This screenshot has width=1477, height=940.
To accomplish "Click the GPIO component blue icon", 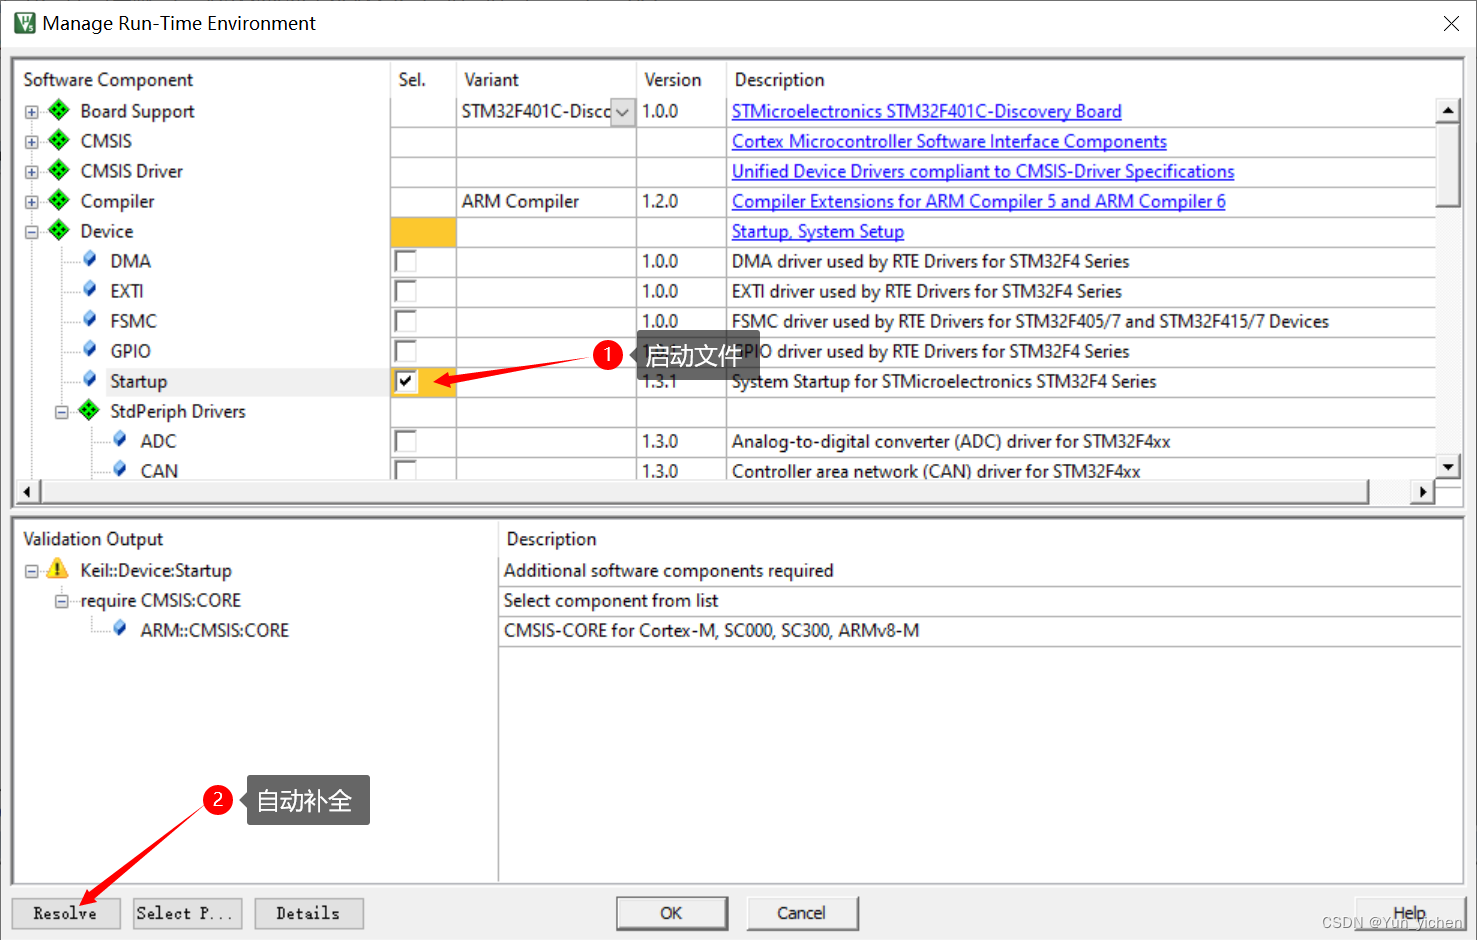I will coord(90,350).
